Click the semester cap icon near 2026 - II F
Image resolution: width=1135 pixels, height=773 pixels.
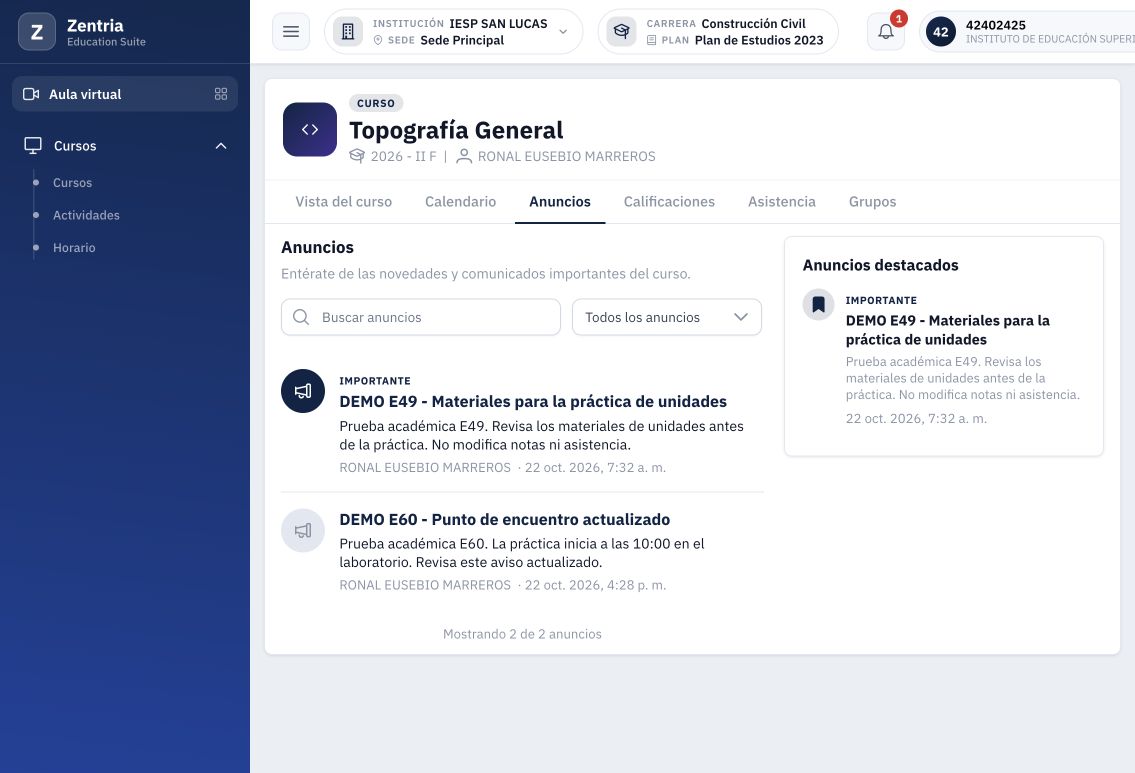[357, 156]
